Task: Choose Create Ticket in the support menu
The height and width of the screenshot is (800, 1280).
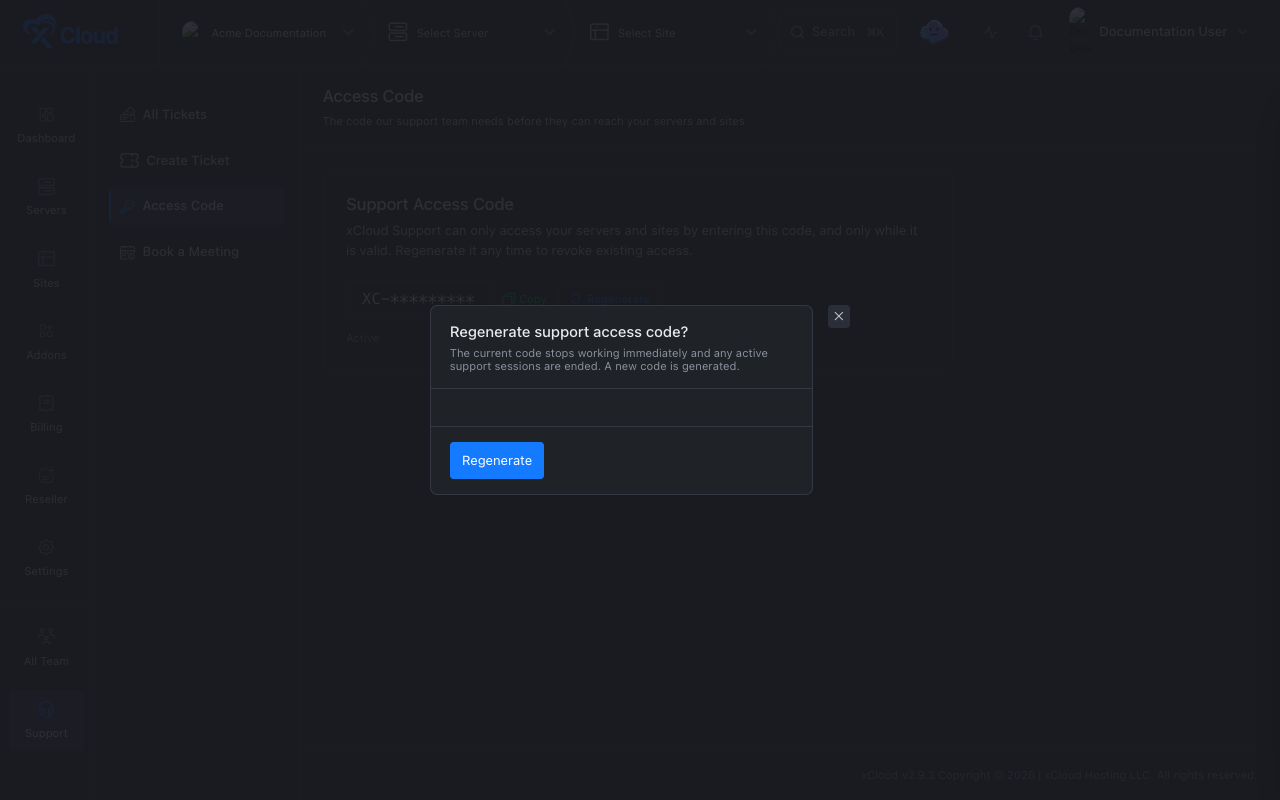Action: 196,160
